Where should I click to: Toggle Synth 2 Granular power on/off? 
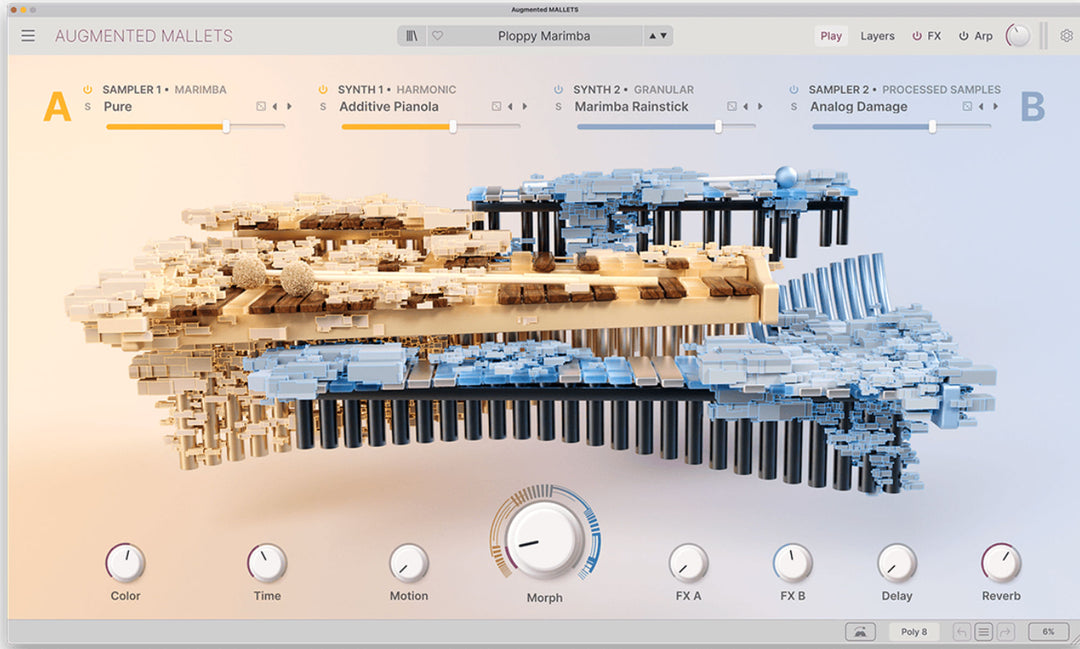(x=559, y=90)
